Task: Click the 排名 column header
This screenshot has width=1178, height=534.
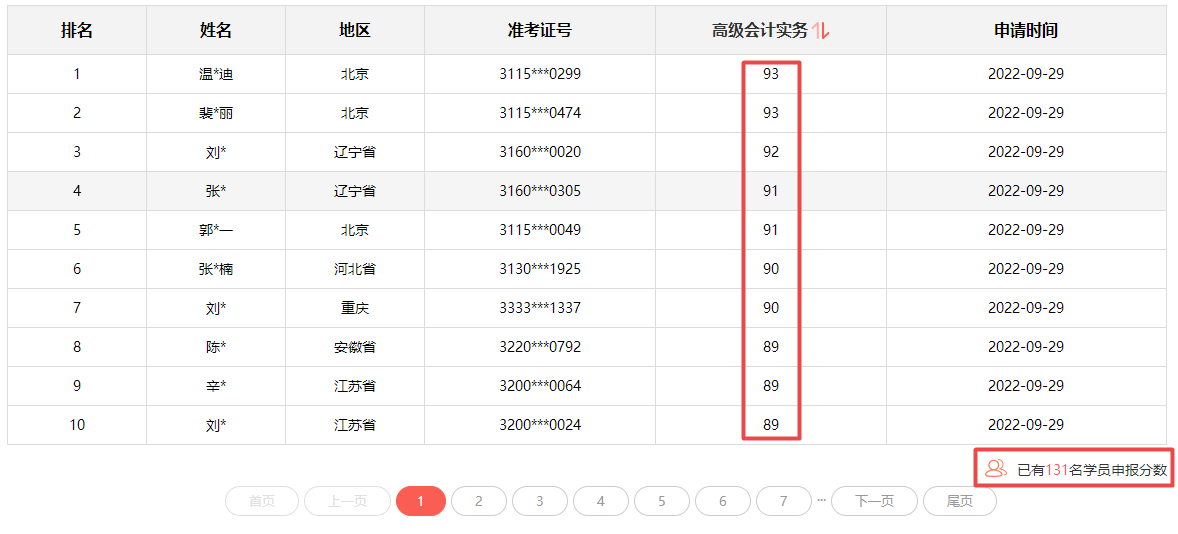Action: pos(77,30)
